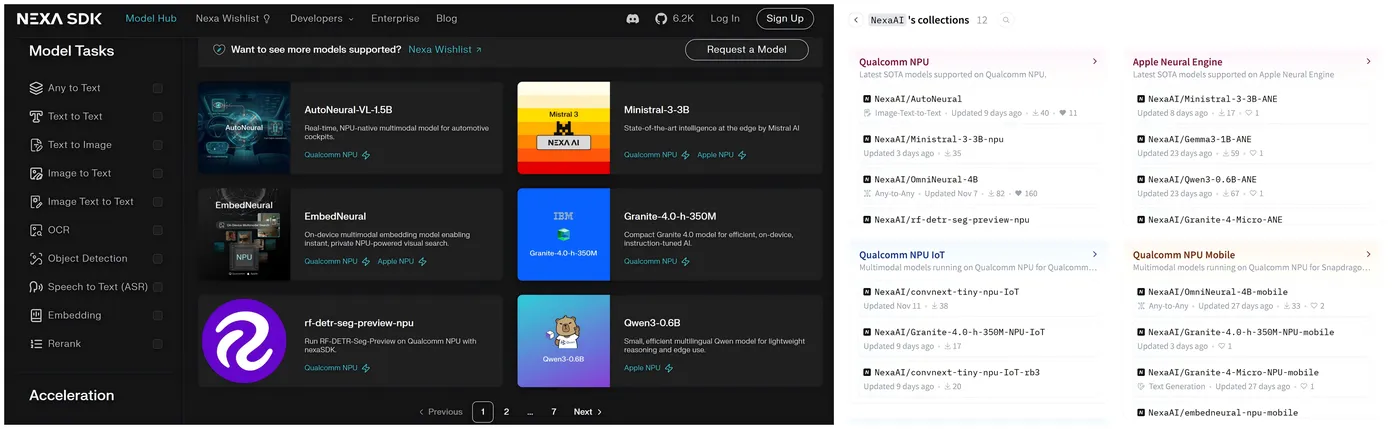Click the Text to Text task icon
Image resolution: width=1400 pixels, height=429 pixels.
point(36,116)
